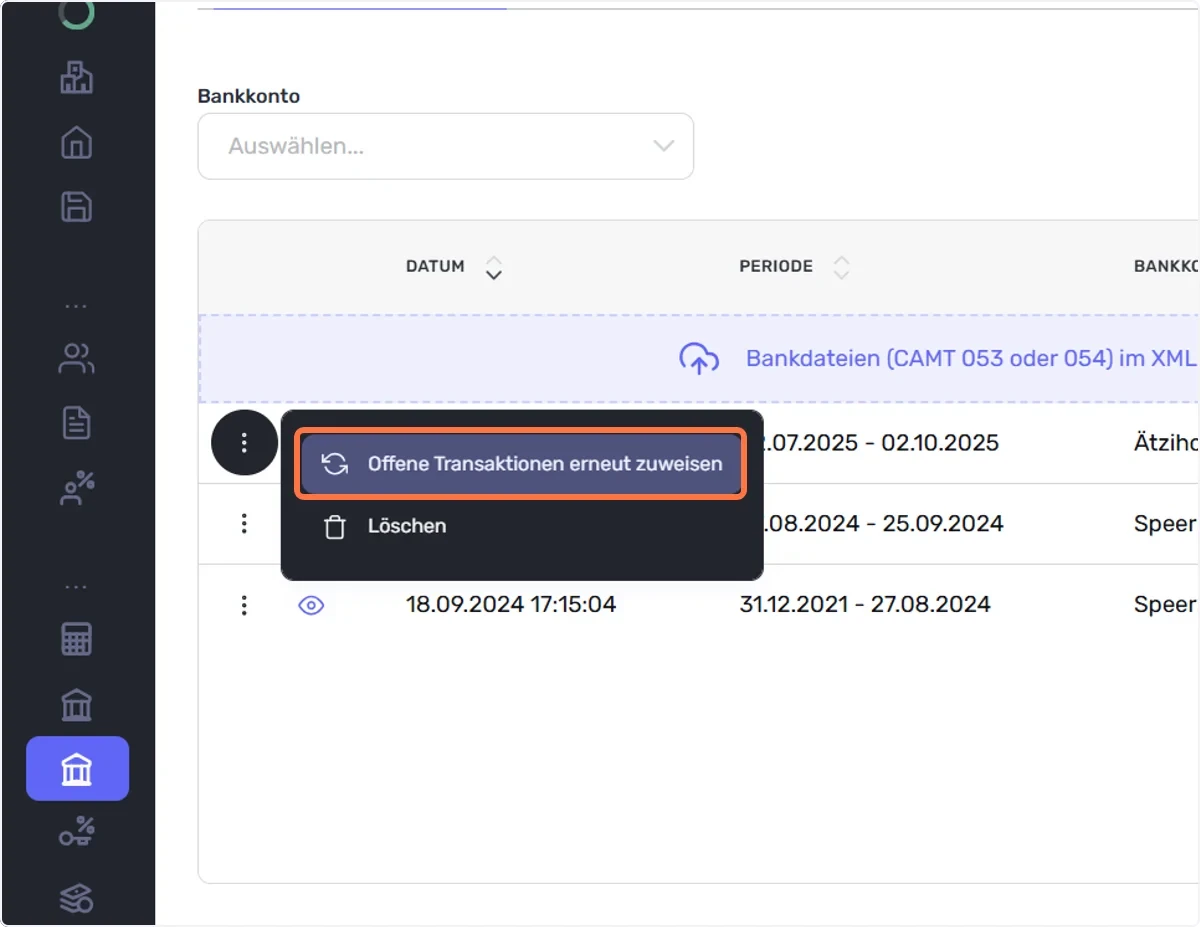Screen dimensions: 1200x927
Task: Click the period ending 02.10.2025
Action: pos(882,442)
